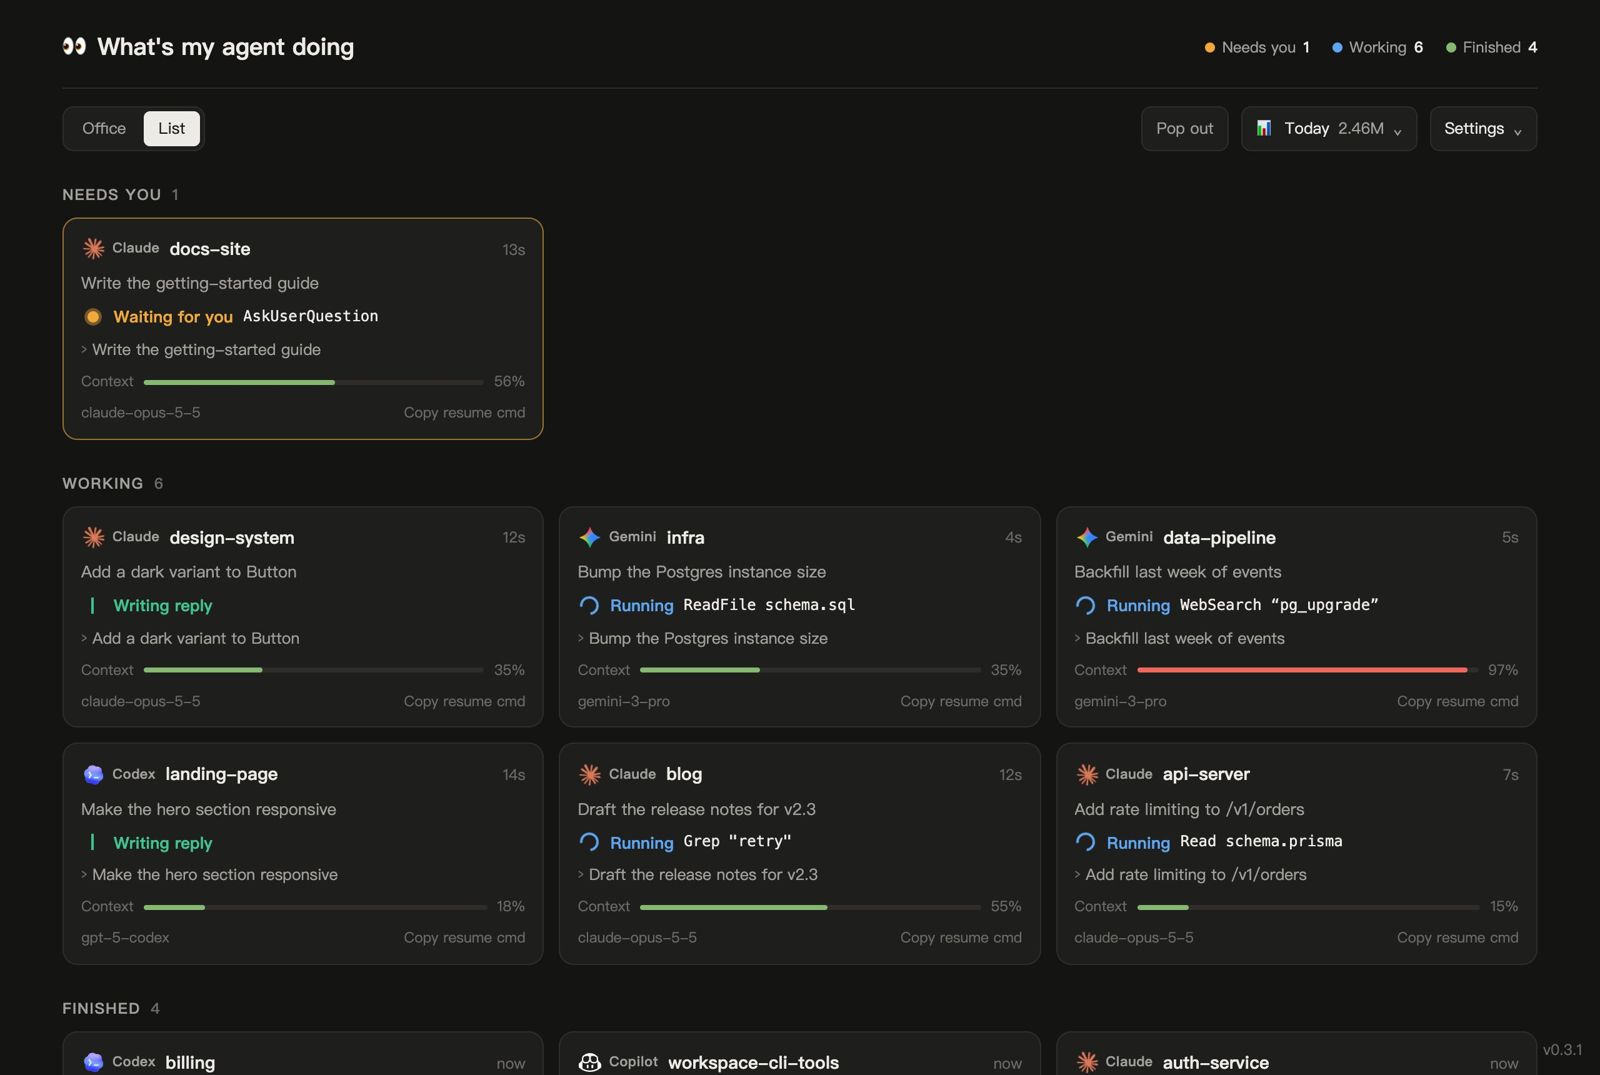The width and height of the screenshot is (1600, 1075).
Task: Click the Gemini icon on the infra card
Action: (x=590, y=537)
